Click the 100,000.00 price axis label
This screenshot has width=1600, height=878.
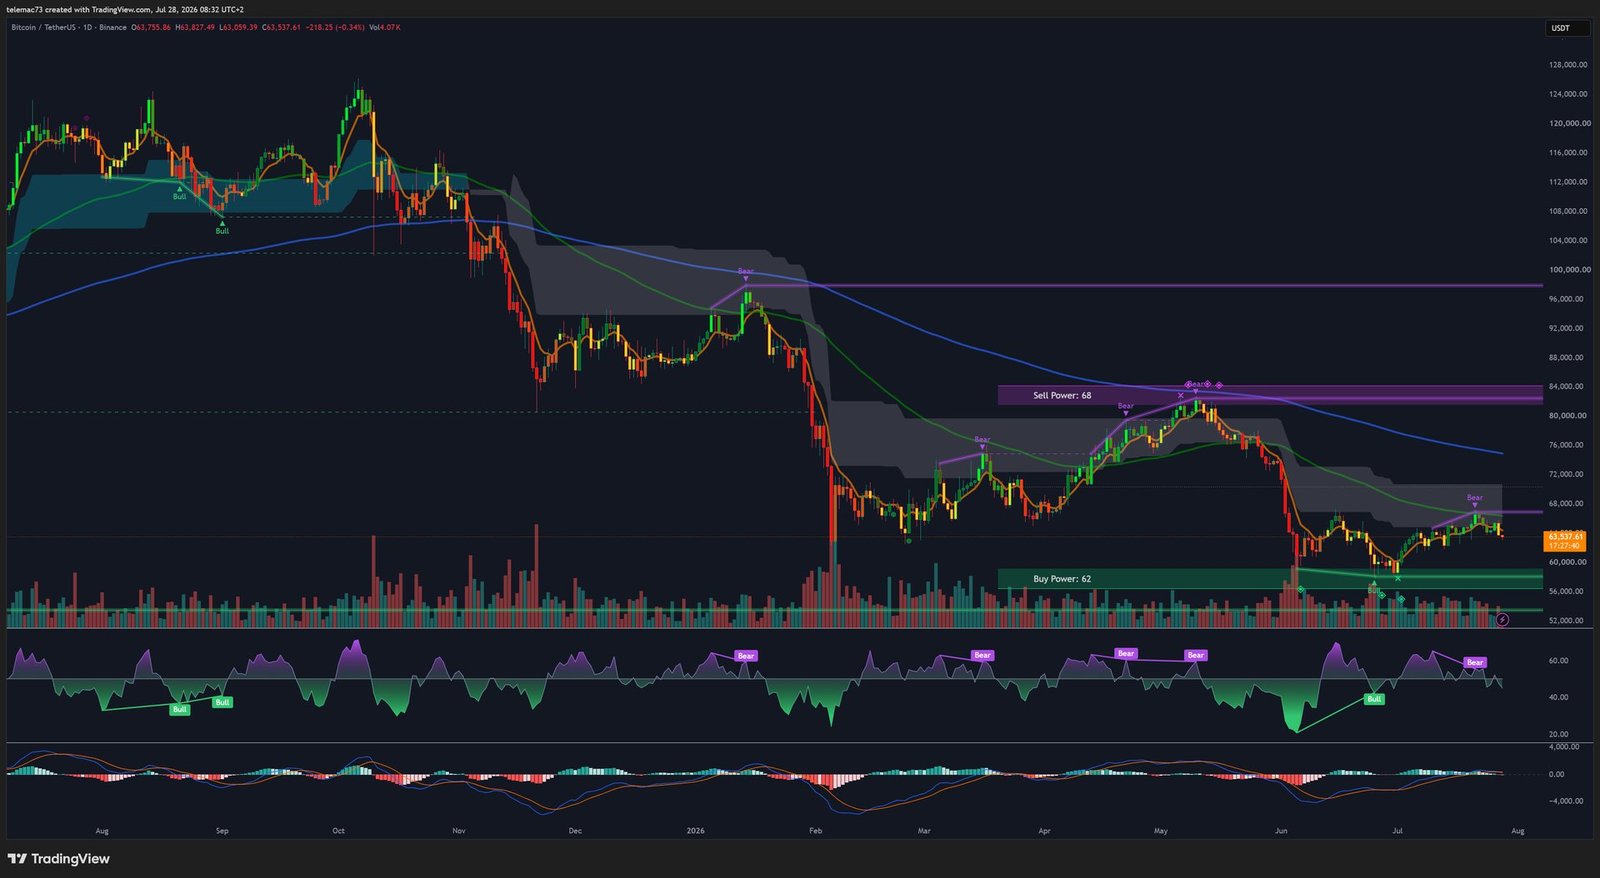coord(1568,270)
